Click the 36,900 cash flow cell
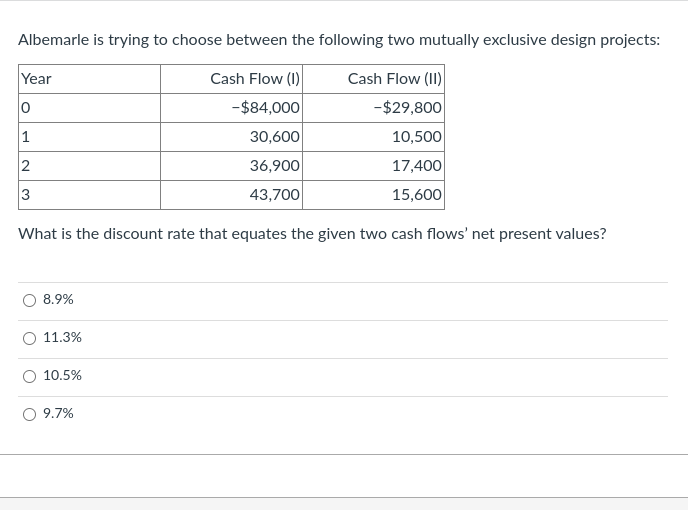The image size is (688, 510). (232, 166)
